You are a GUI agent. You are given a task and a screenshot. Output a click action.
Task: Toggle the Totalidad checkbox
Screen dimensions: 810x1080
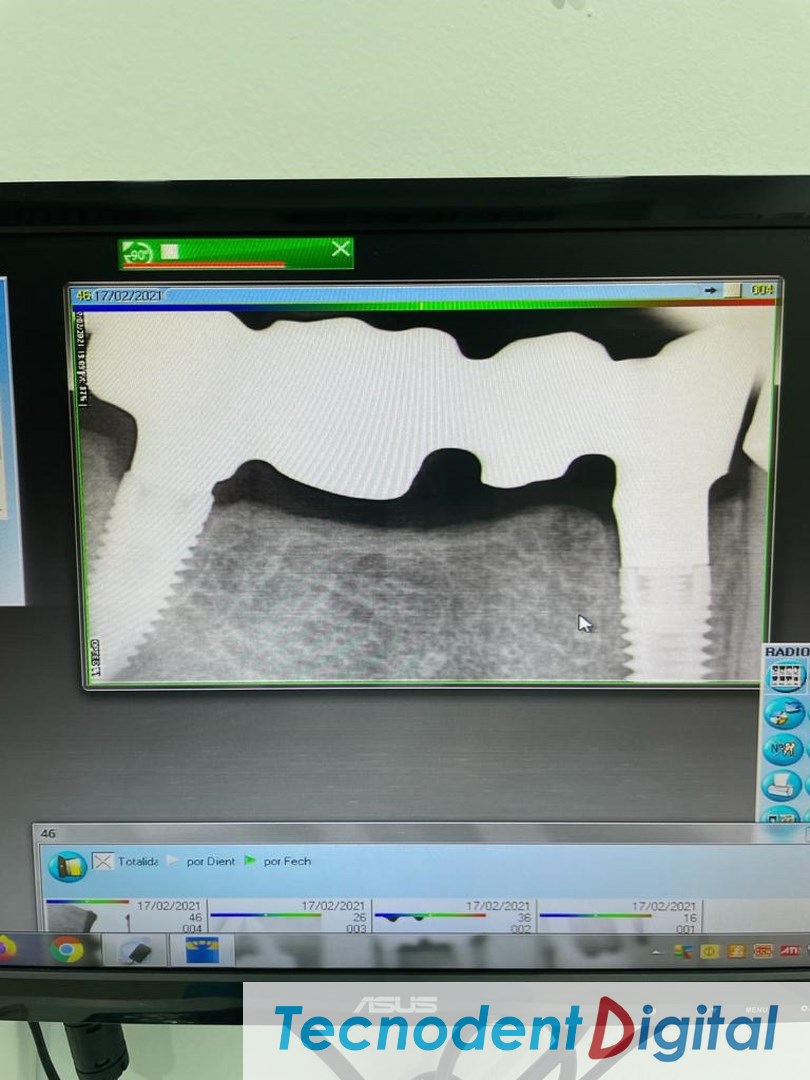pyautogui.click(x=103, y=861)
